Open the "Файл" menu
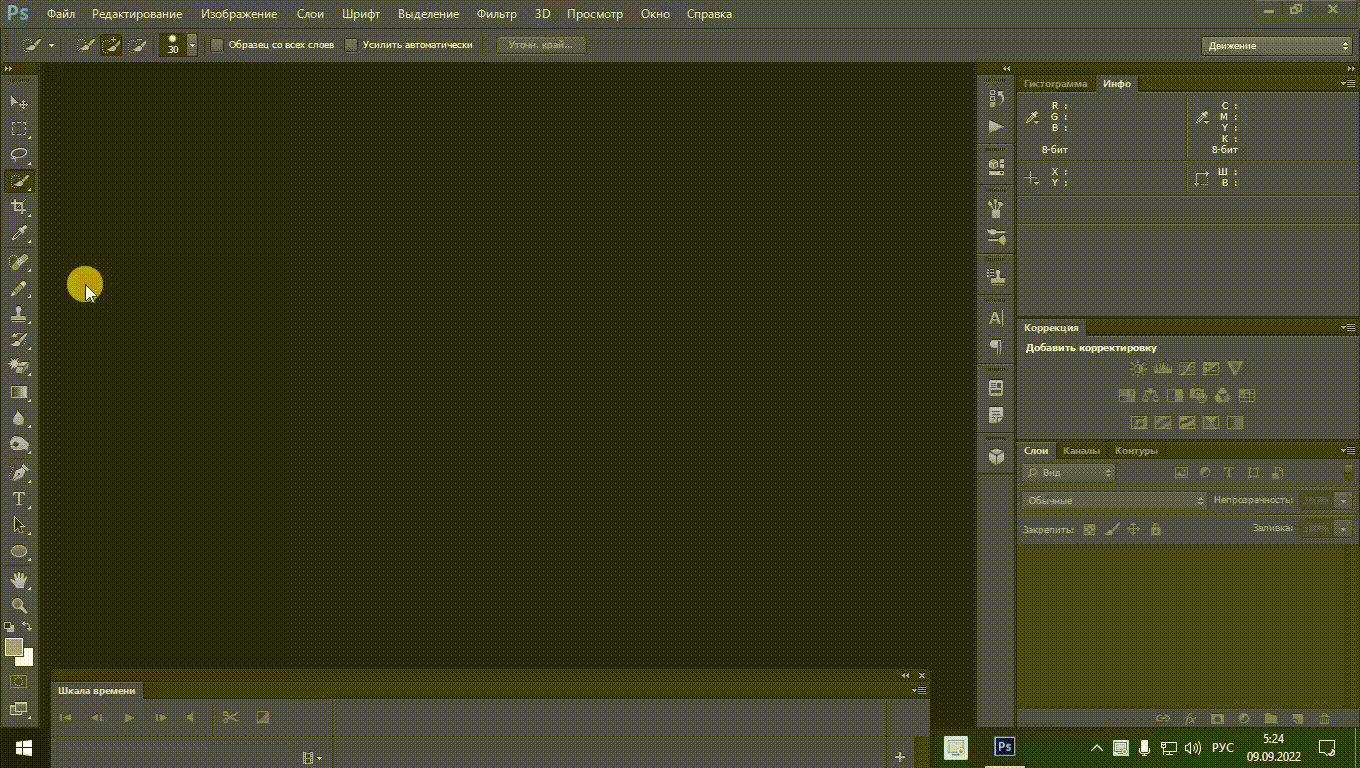 pos(61,14)
